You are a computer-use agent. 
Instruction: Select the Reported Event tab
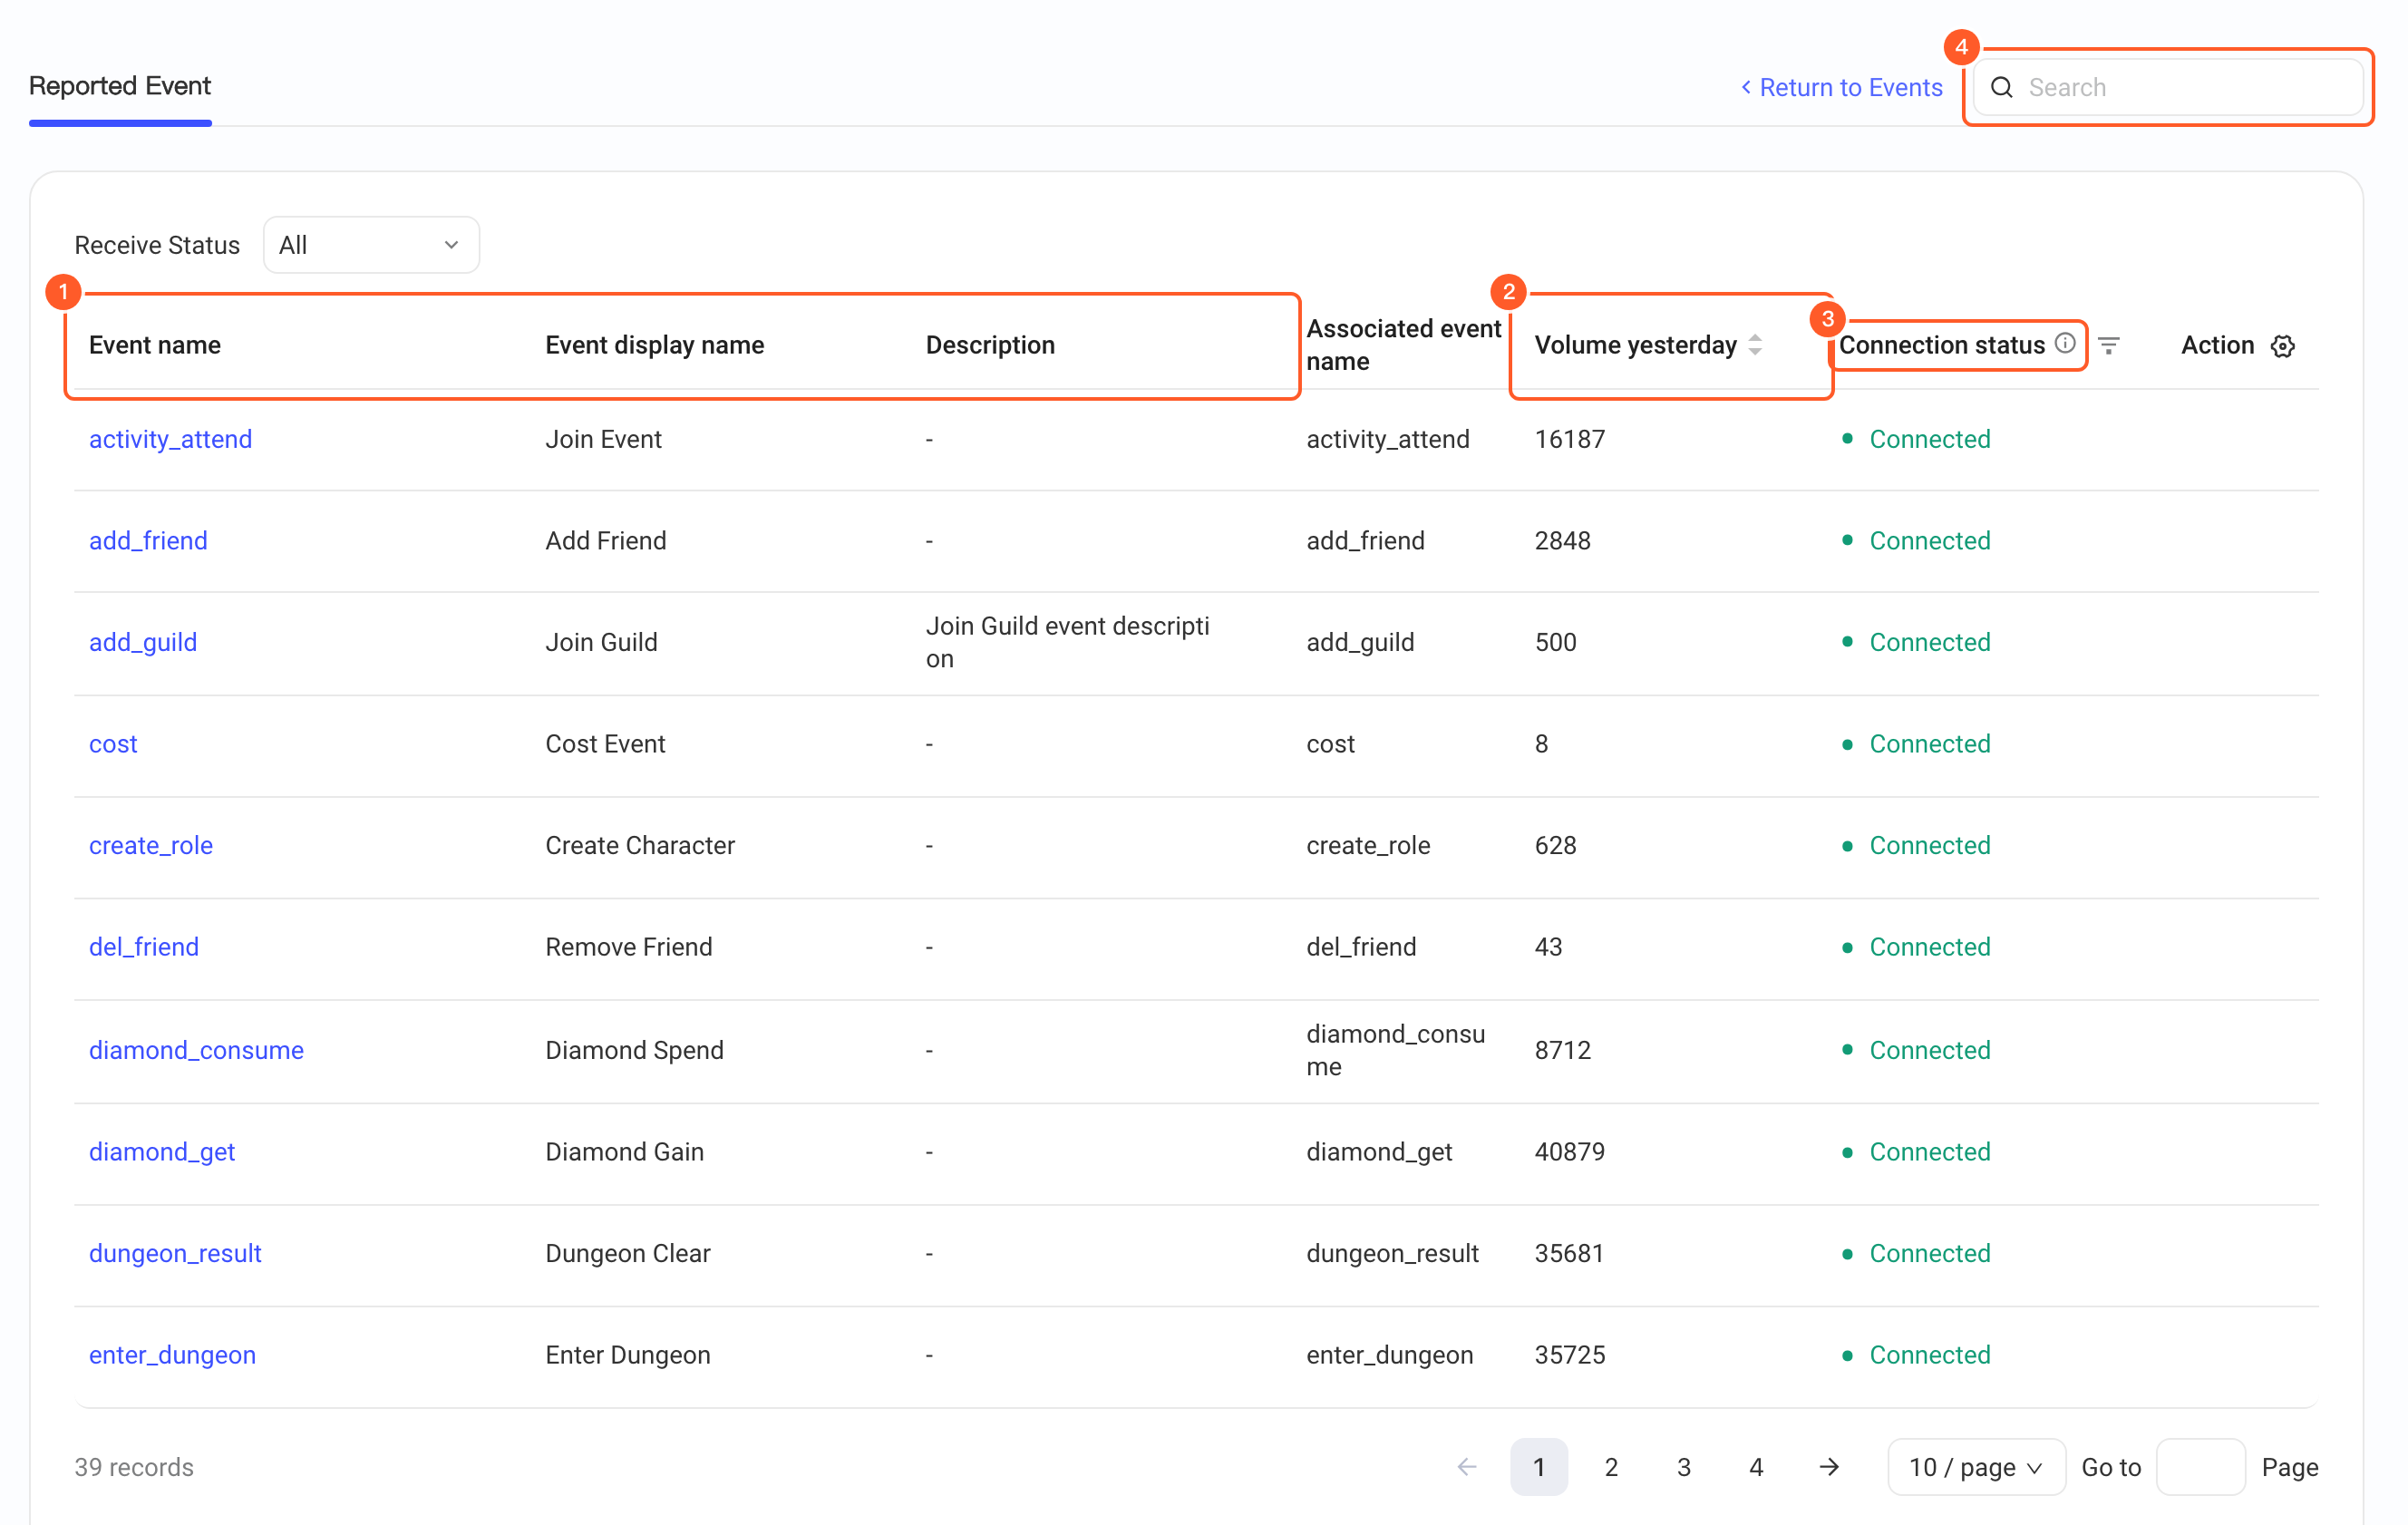pyautogui.click(x=120, y=86)
